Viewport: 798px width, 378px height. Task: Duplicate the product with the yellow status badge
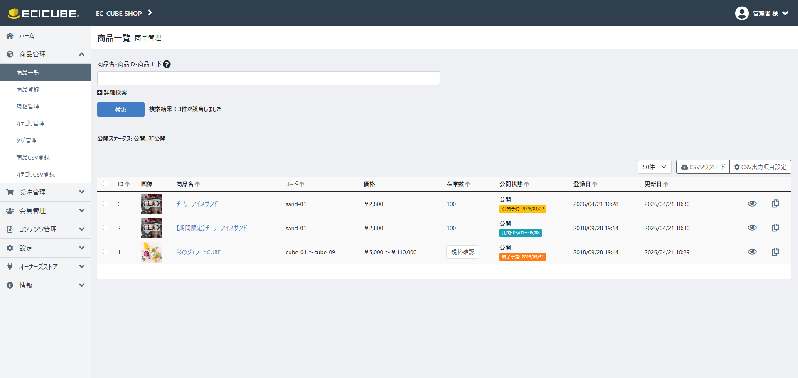[x=775, y=203]
